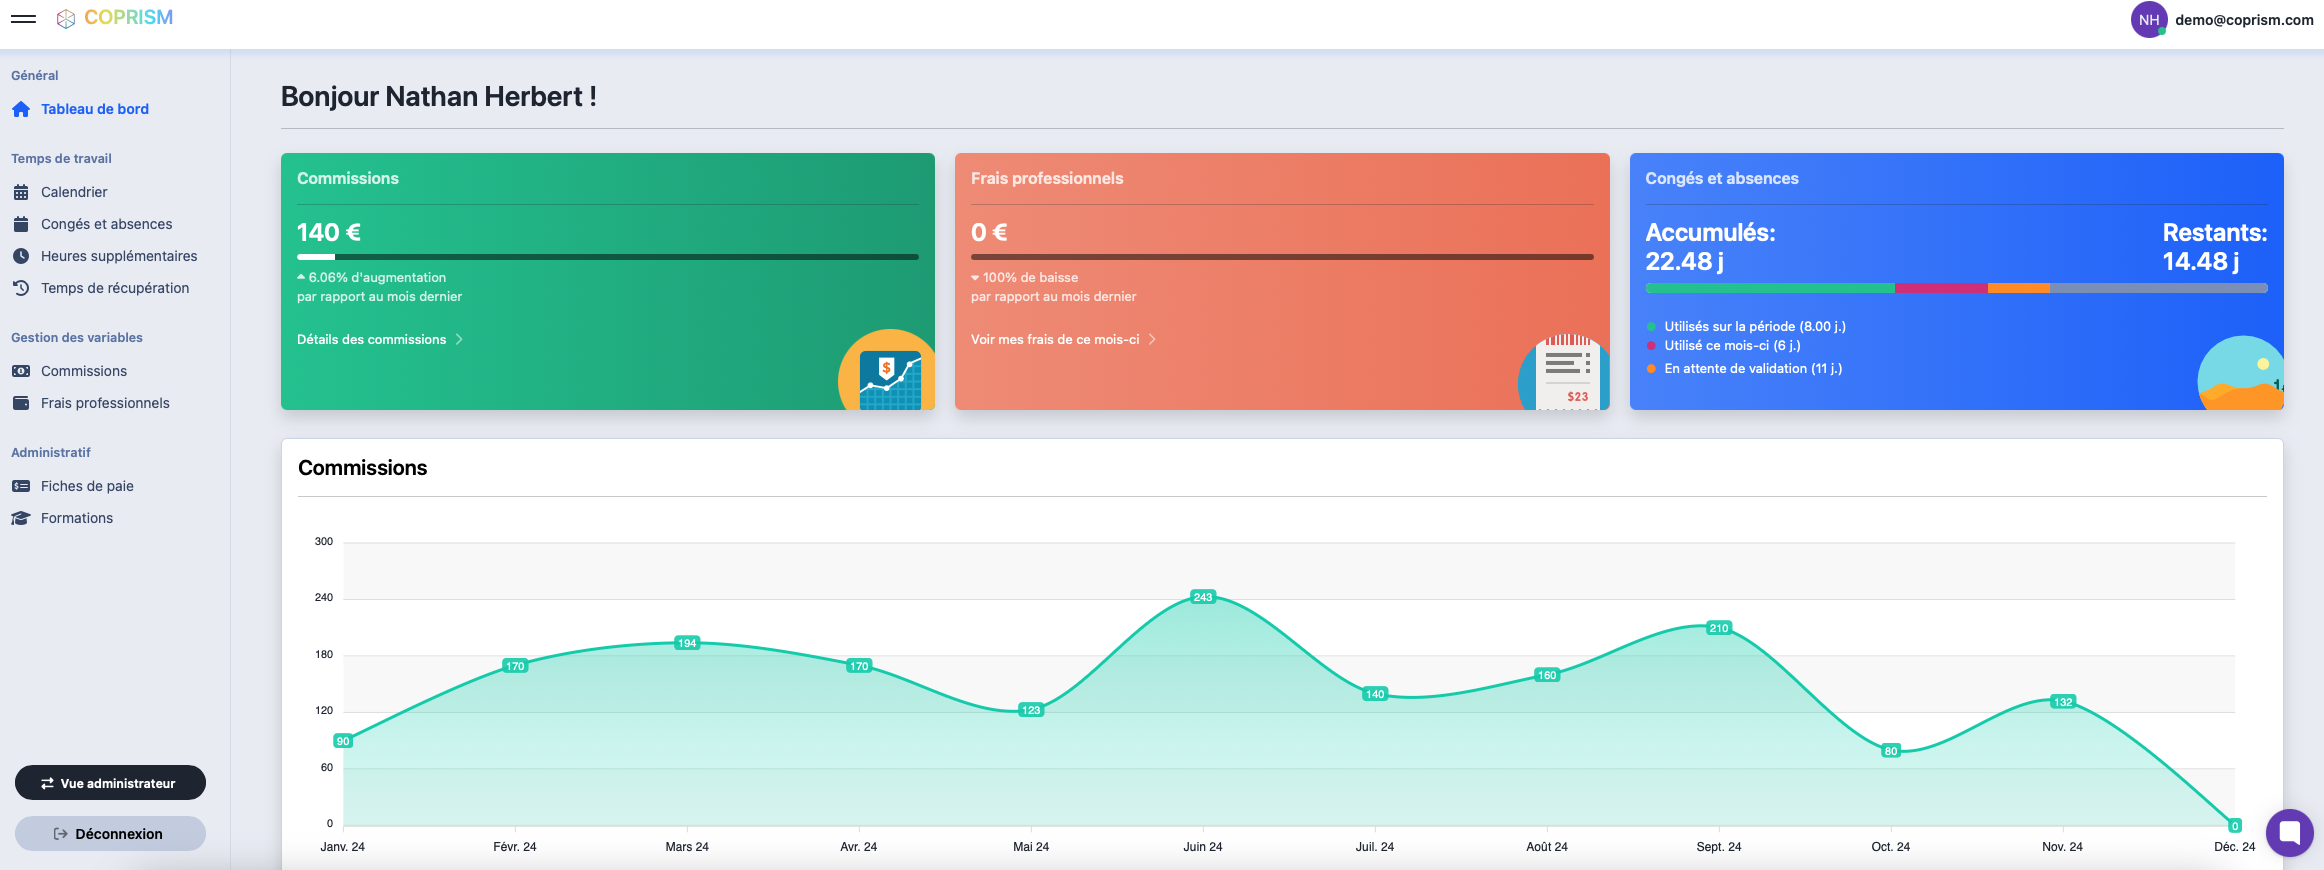Click green dot legend Utilisés sur la période
Image resolution: width=2324 pixels, height=870 pixels.
pos(1651,327)
